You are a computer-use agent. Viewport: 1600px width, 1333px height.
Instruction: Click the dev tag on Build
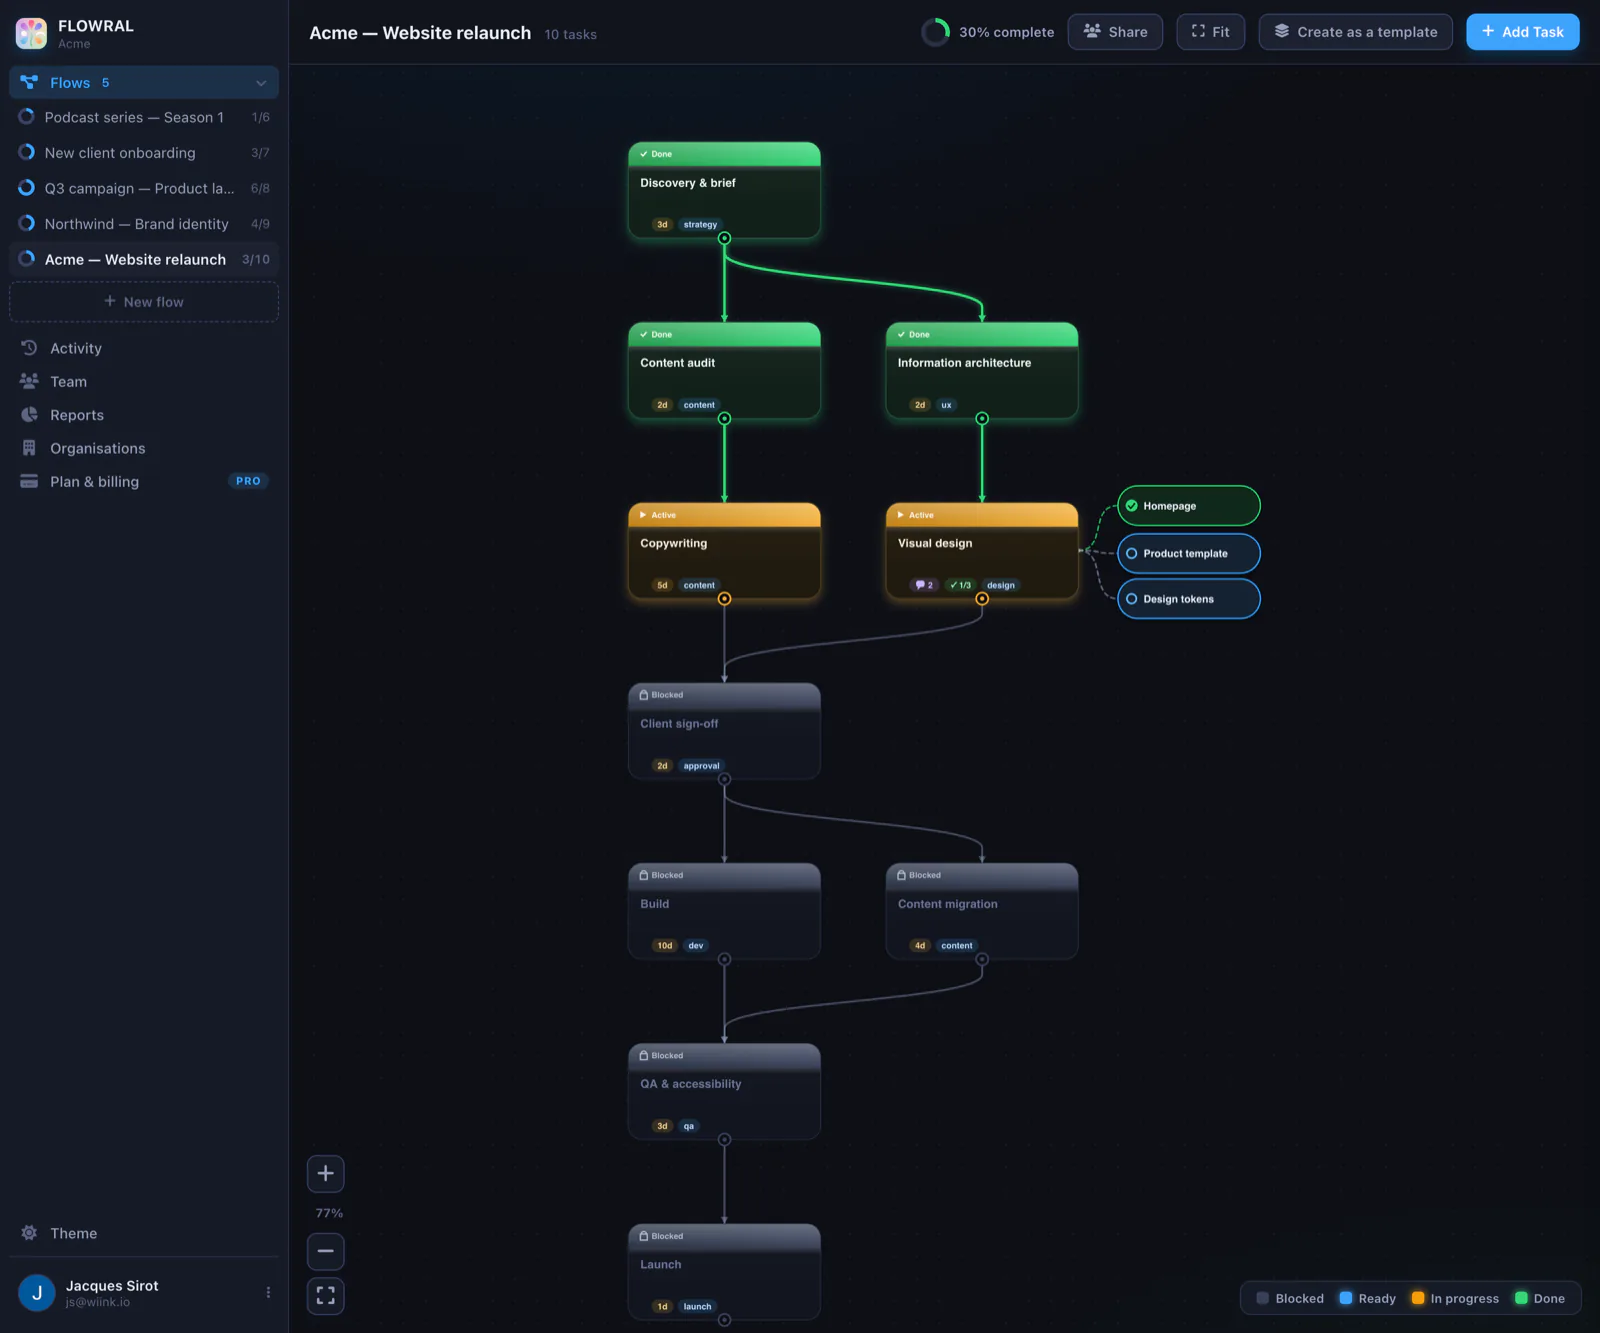coord(696,945)
